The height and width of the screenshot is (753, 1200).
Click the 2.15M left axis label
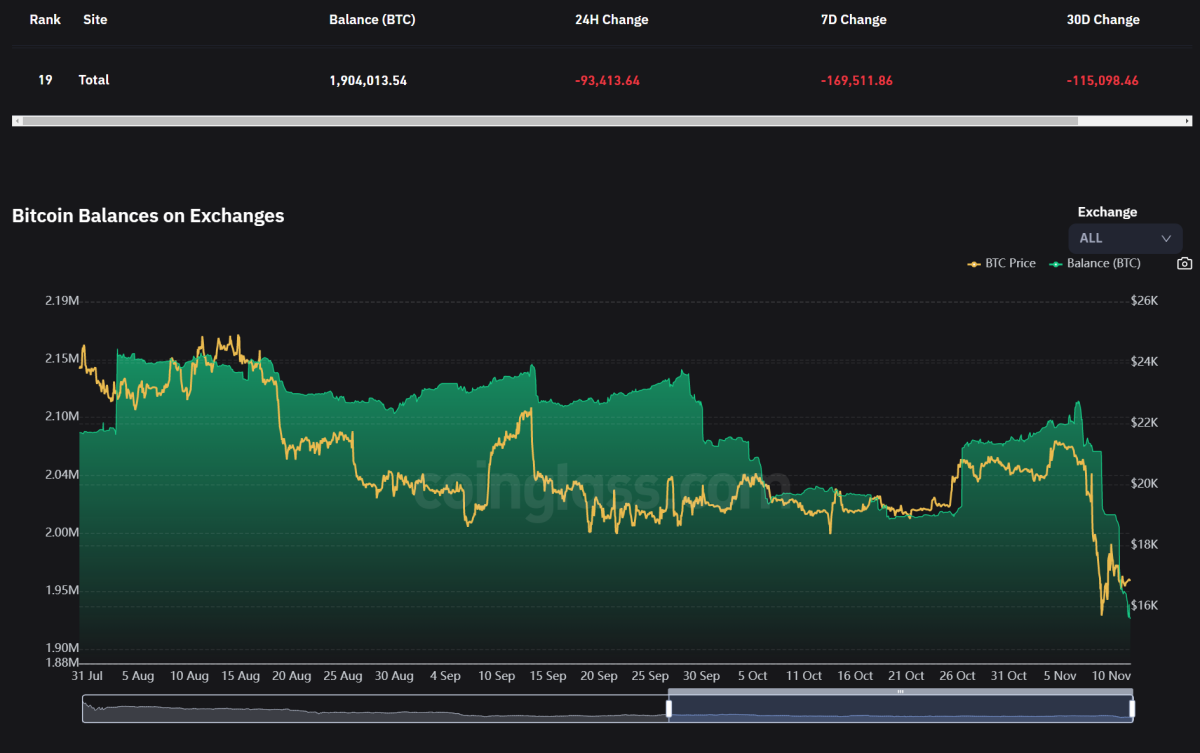(x=62, y=358)
